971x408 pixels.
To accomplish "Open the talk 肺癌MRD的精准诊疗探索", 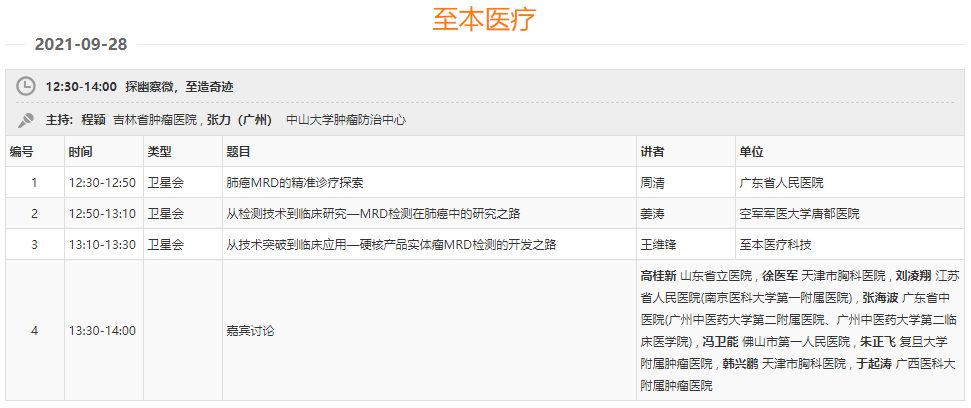I will [x=295, y=183].
